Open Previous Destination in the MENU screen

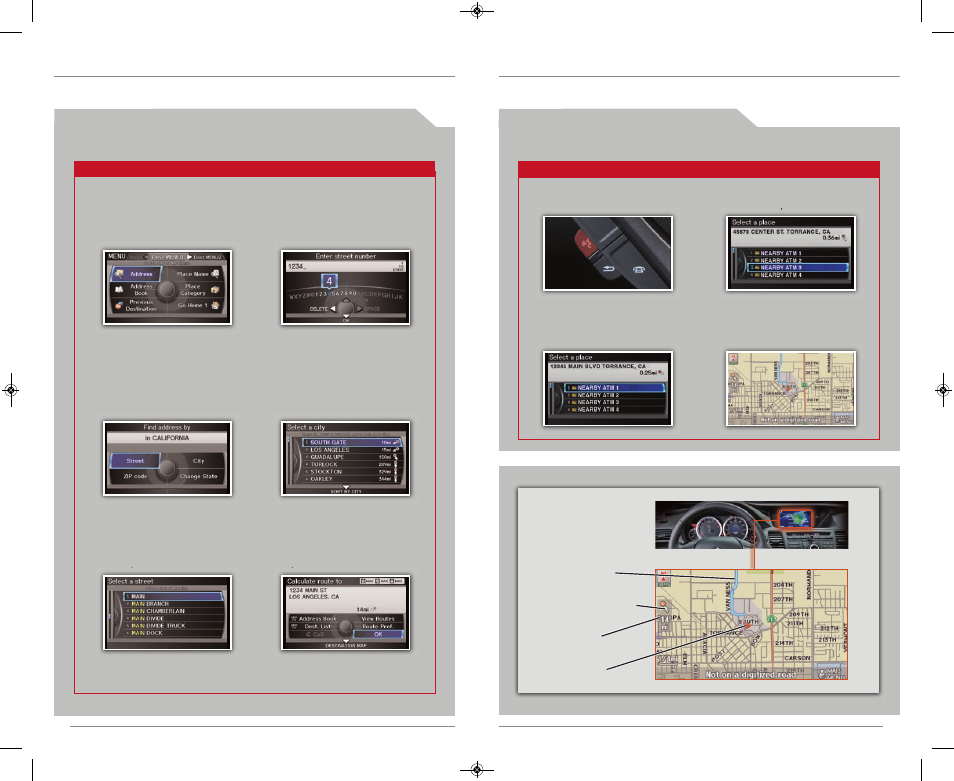click(x=141, y=305)
